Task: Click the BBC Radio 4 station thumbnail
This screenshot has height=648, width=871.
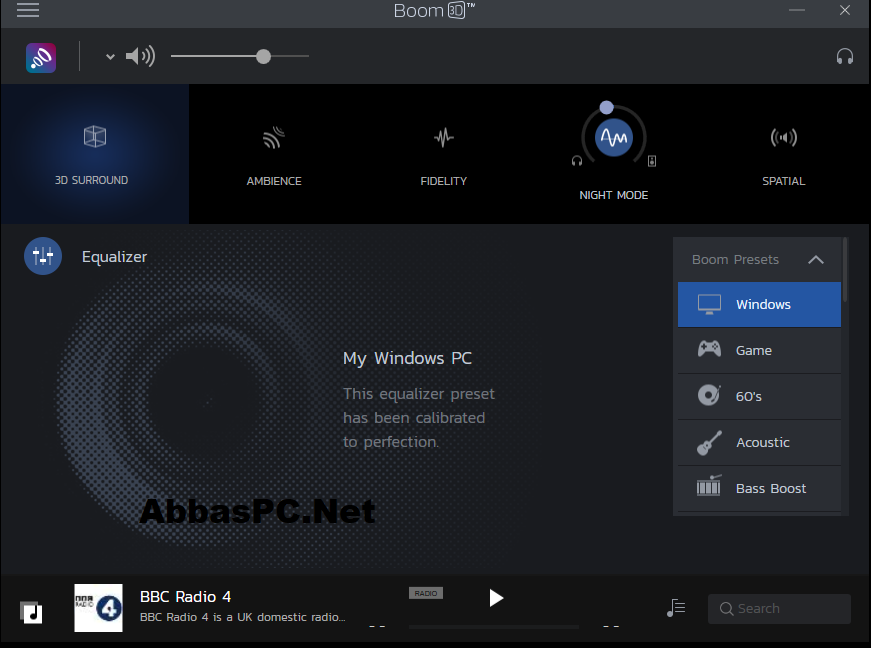Action: (98, 607)
